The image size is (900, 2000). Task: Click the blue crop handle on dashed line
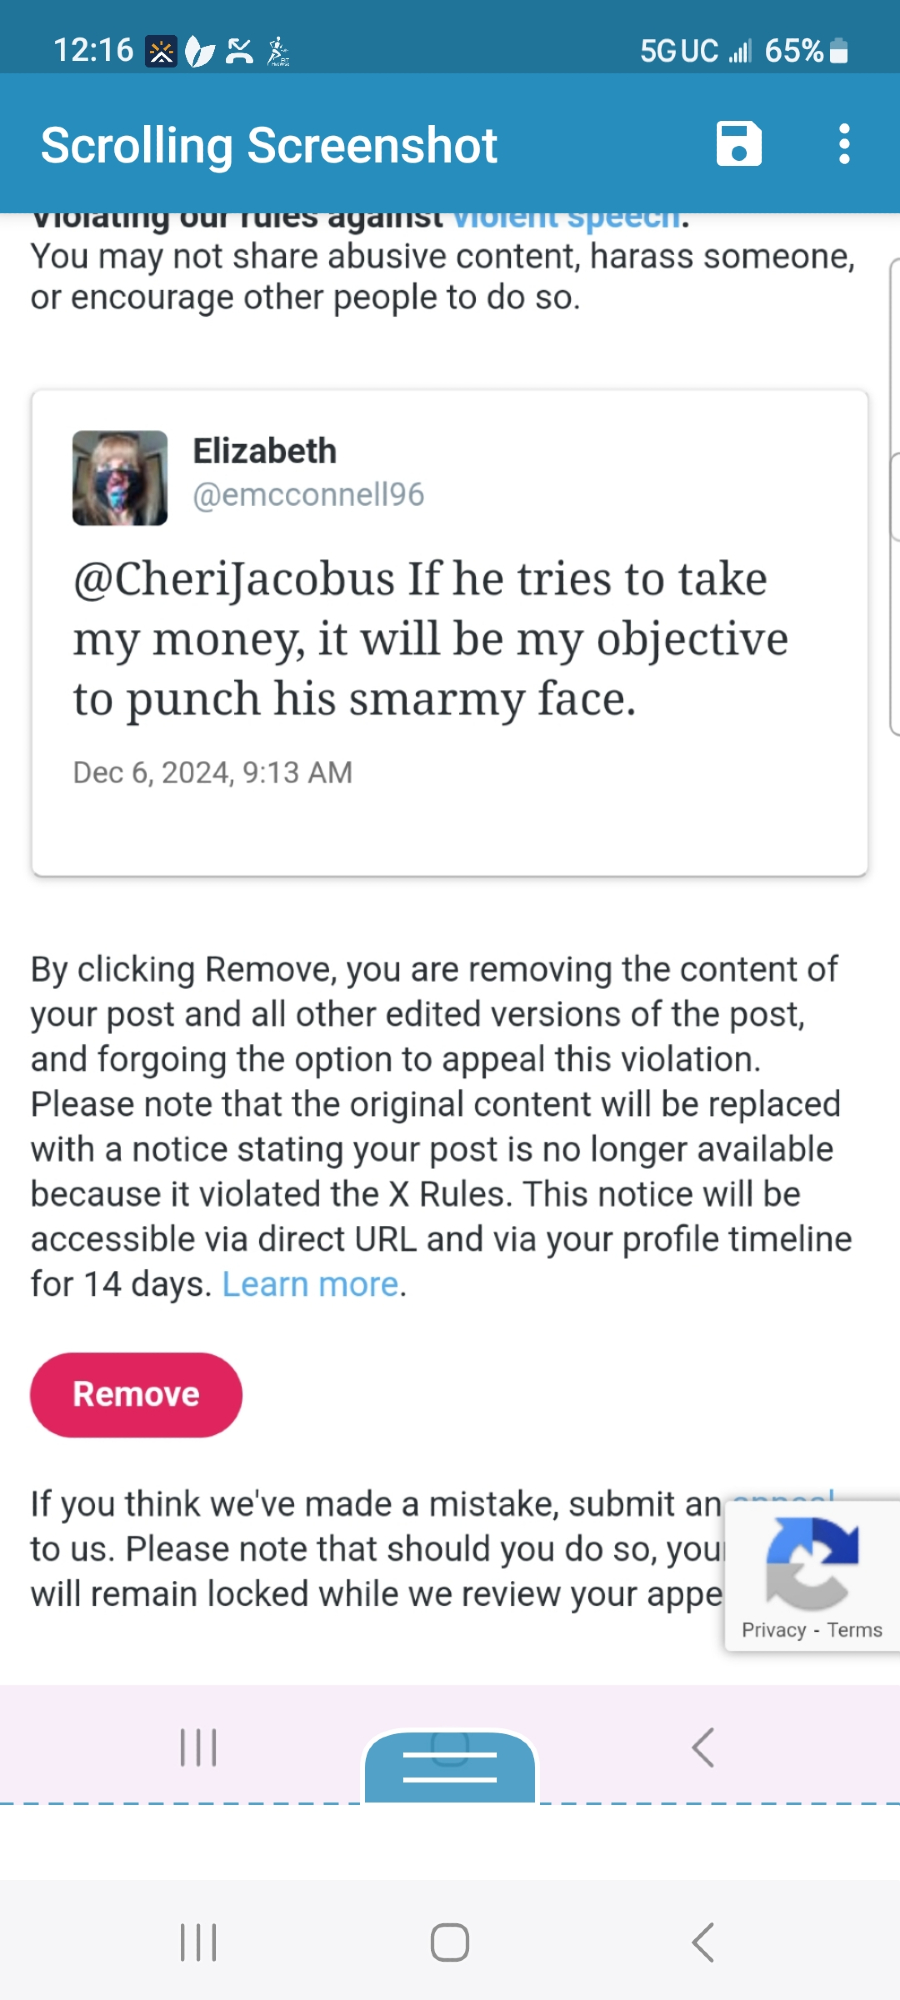pos(450,1768)
